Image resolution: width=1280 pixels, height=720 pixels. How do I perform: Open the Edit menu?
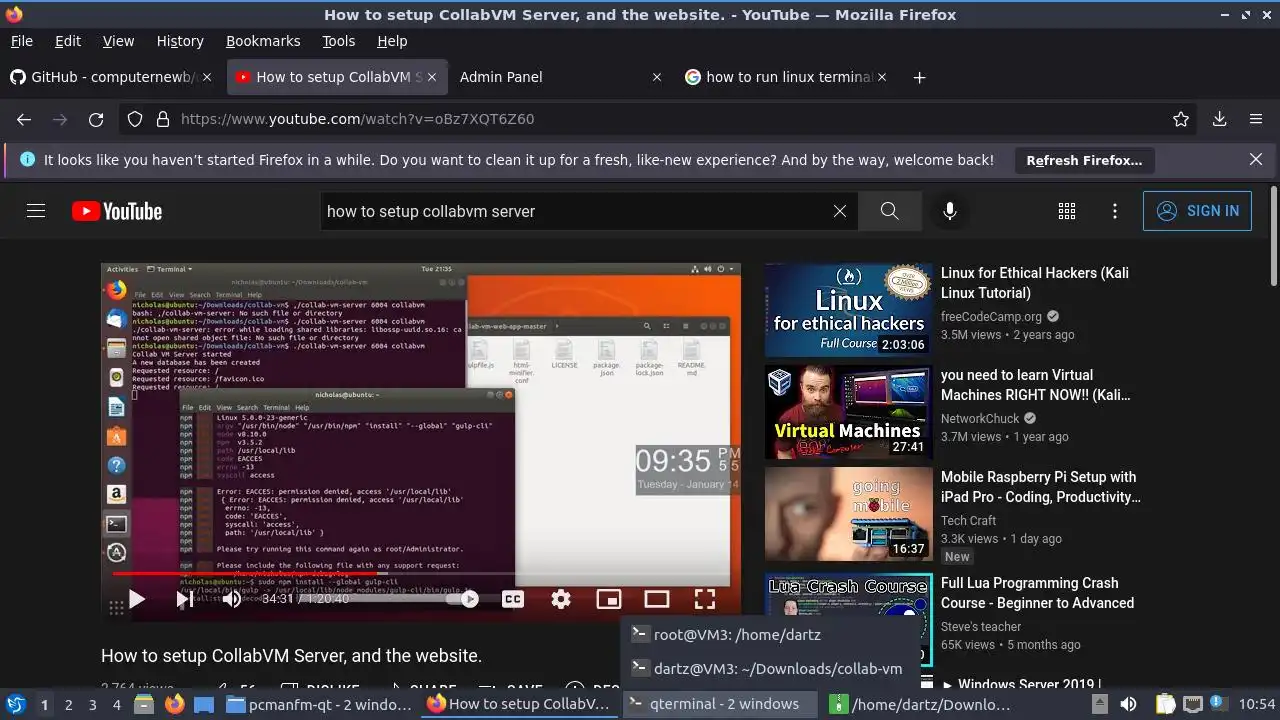pos(68,41)
